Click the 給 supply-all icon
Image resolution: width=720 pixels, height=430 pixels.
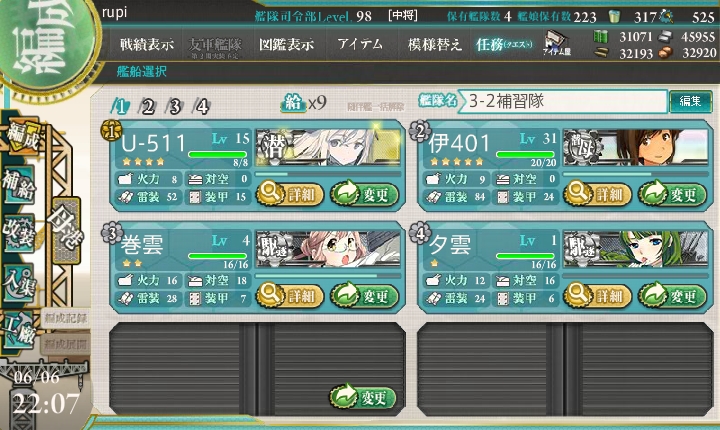point(293,103)
